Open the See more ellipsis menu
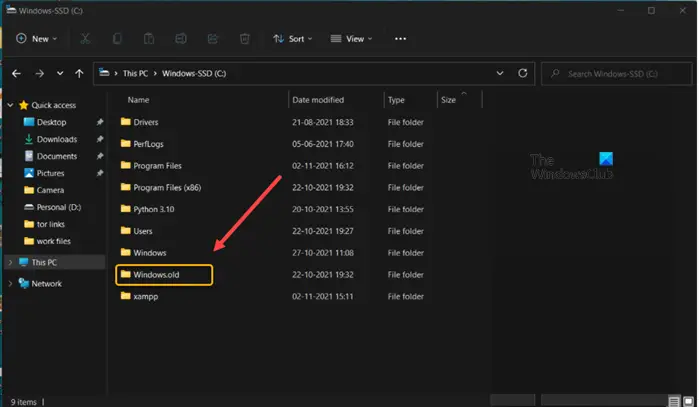The height and width of the screenshot is (407, 699). click(x=400, y=39)
